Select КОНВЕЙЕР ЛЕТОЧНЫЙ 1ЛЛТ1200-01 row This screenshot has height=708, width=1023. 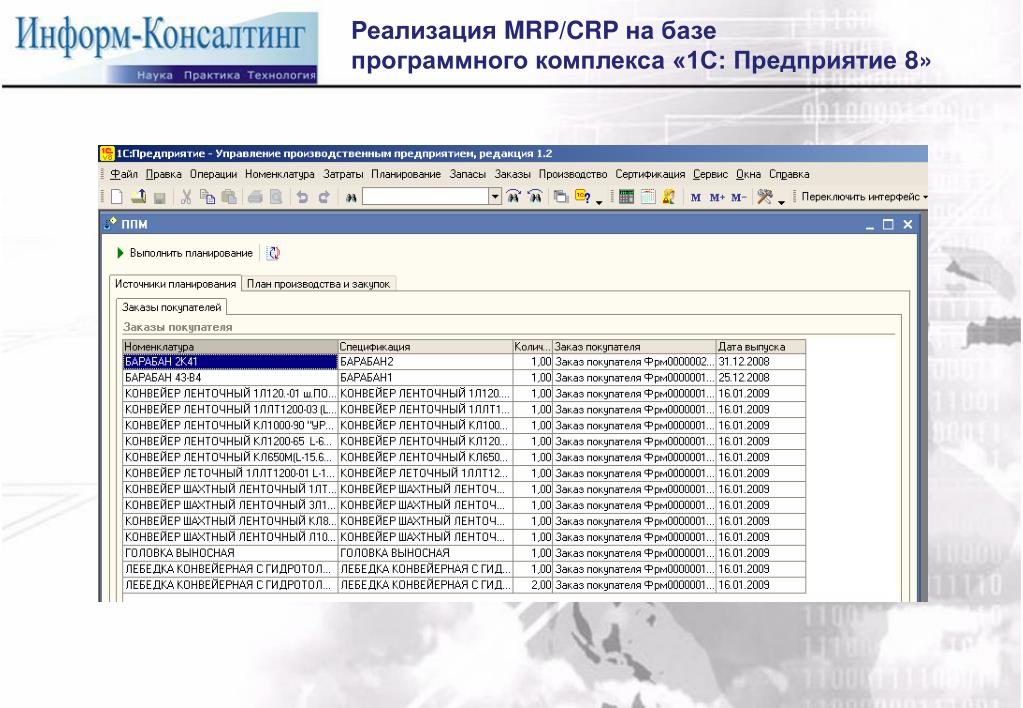[464, 473]
